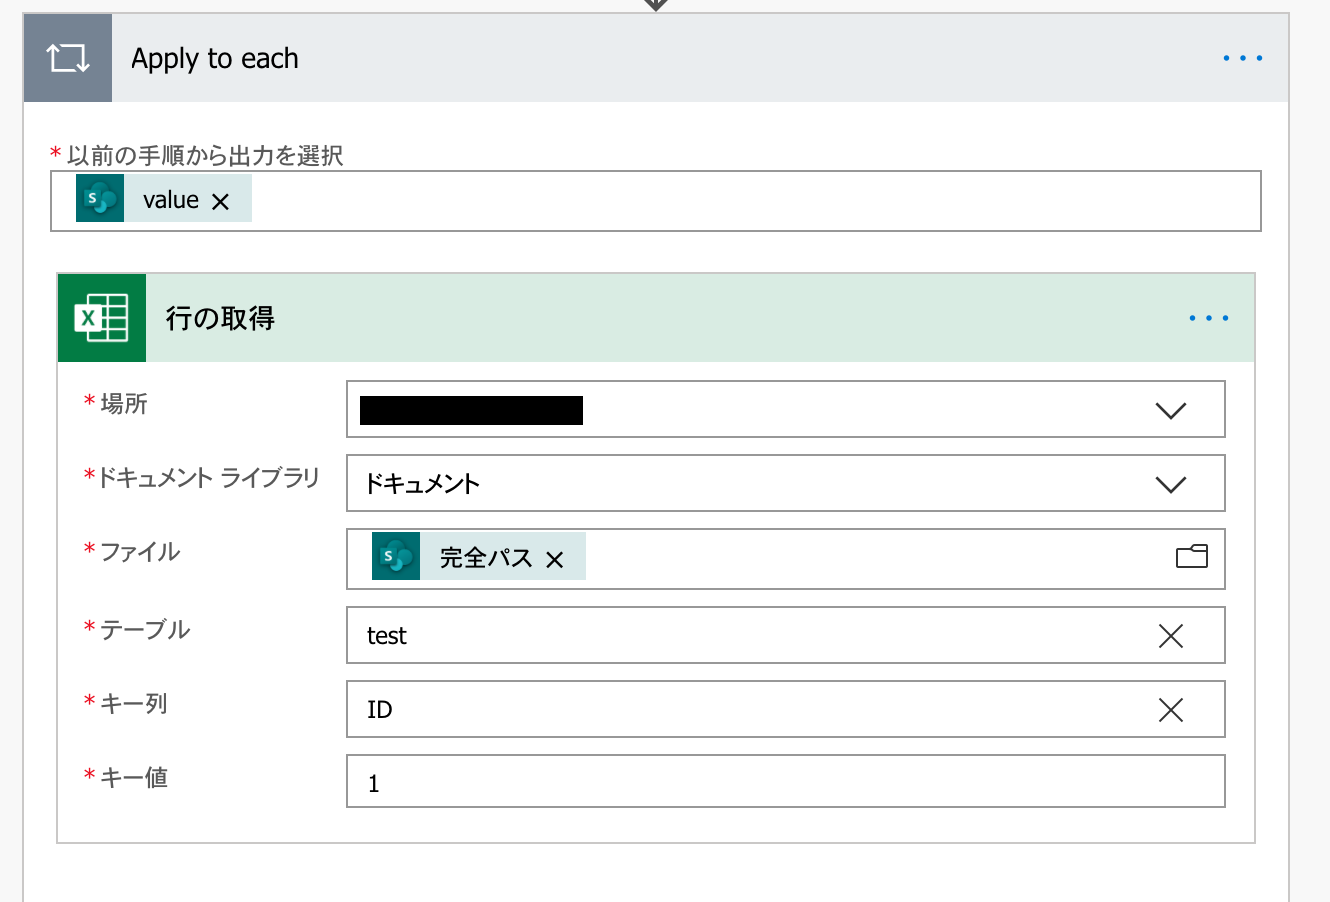This screenshot has width=1330, height=902.
Task: Open the Apply to each options menu
Action: [1242, 59]
